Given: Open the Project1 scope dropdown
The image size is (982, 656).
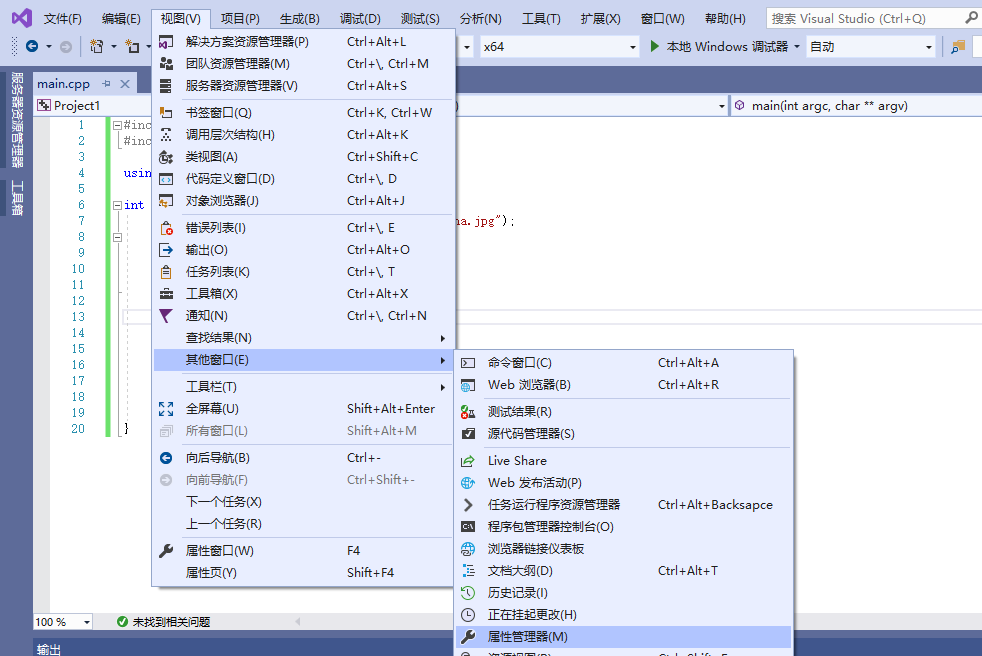Looking at the screenshot, I should (x=93, y=105).
